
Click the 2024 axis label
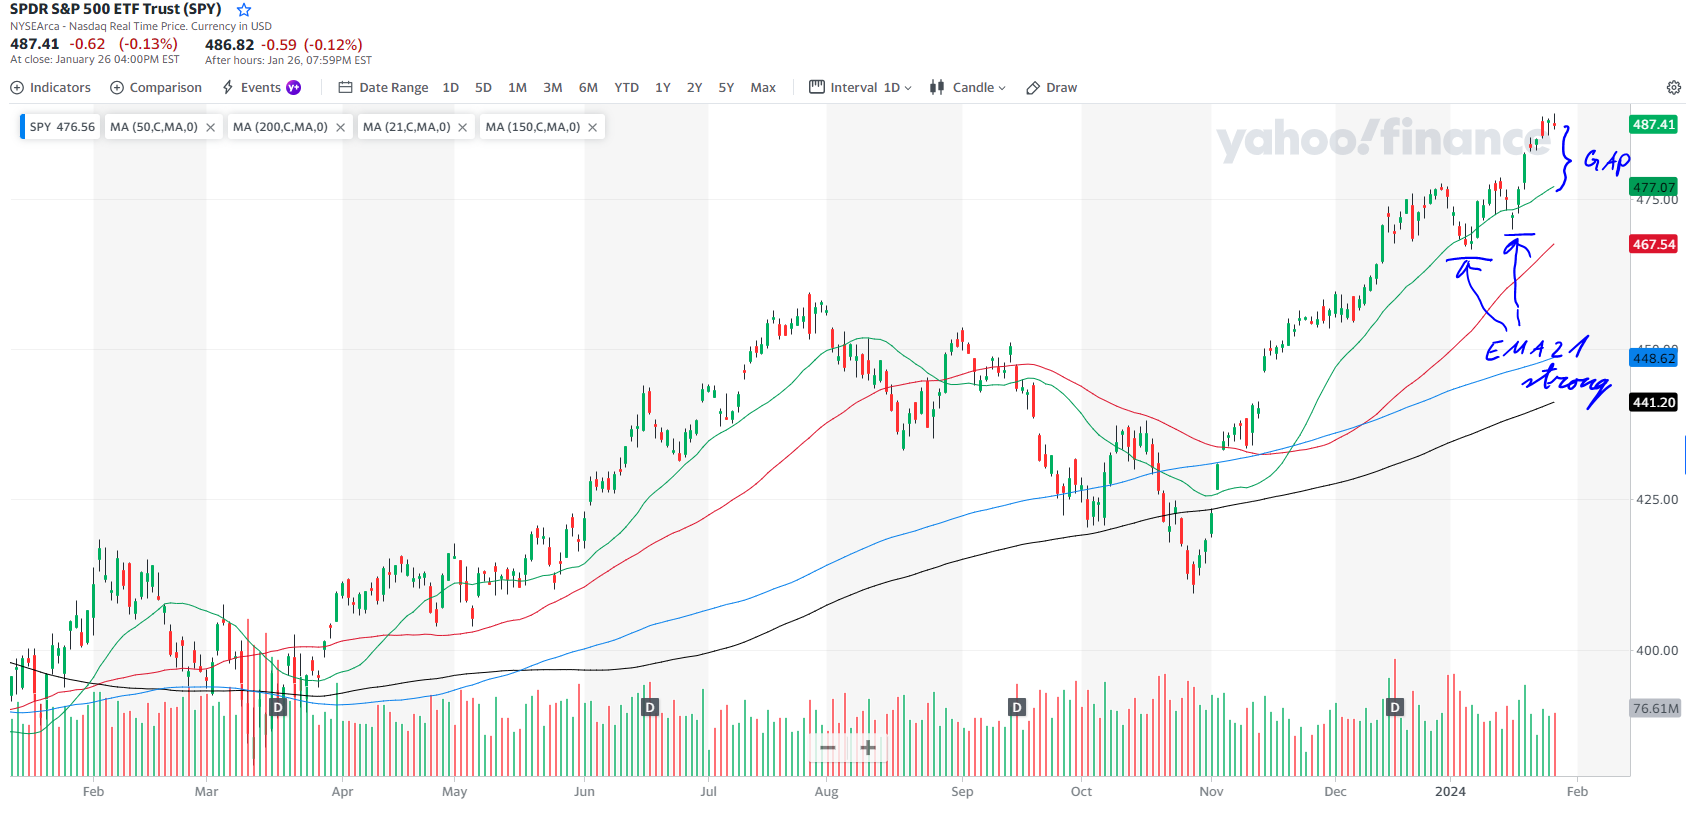[x=1450, y=791]
